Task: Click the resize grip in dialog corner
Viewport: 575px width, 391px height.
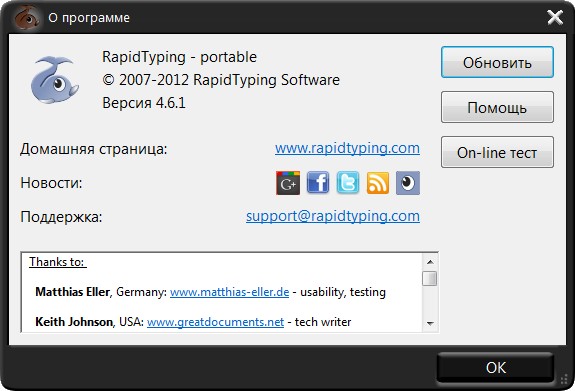Action: (x=564, y=378)
